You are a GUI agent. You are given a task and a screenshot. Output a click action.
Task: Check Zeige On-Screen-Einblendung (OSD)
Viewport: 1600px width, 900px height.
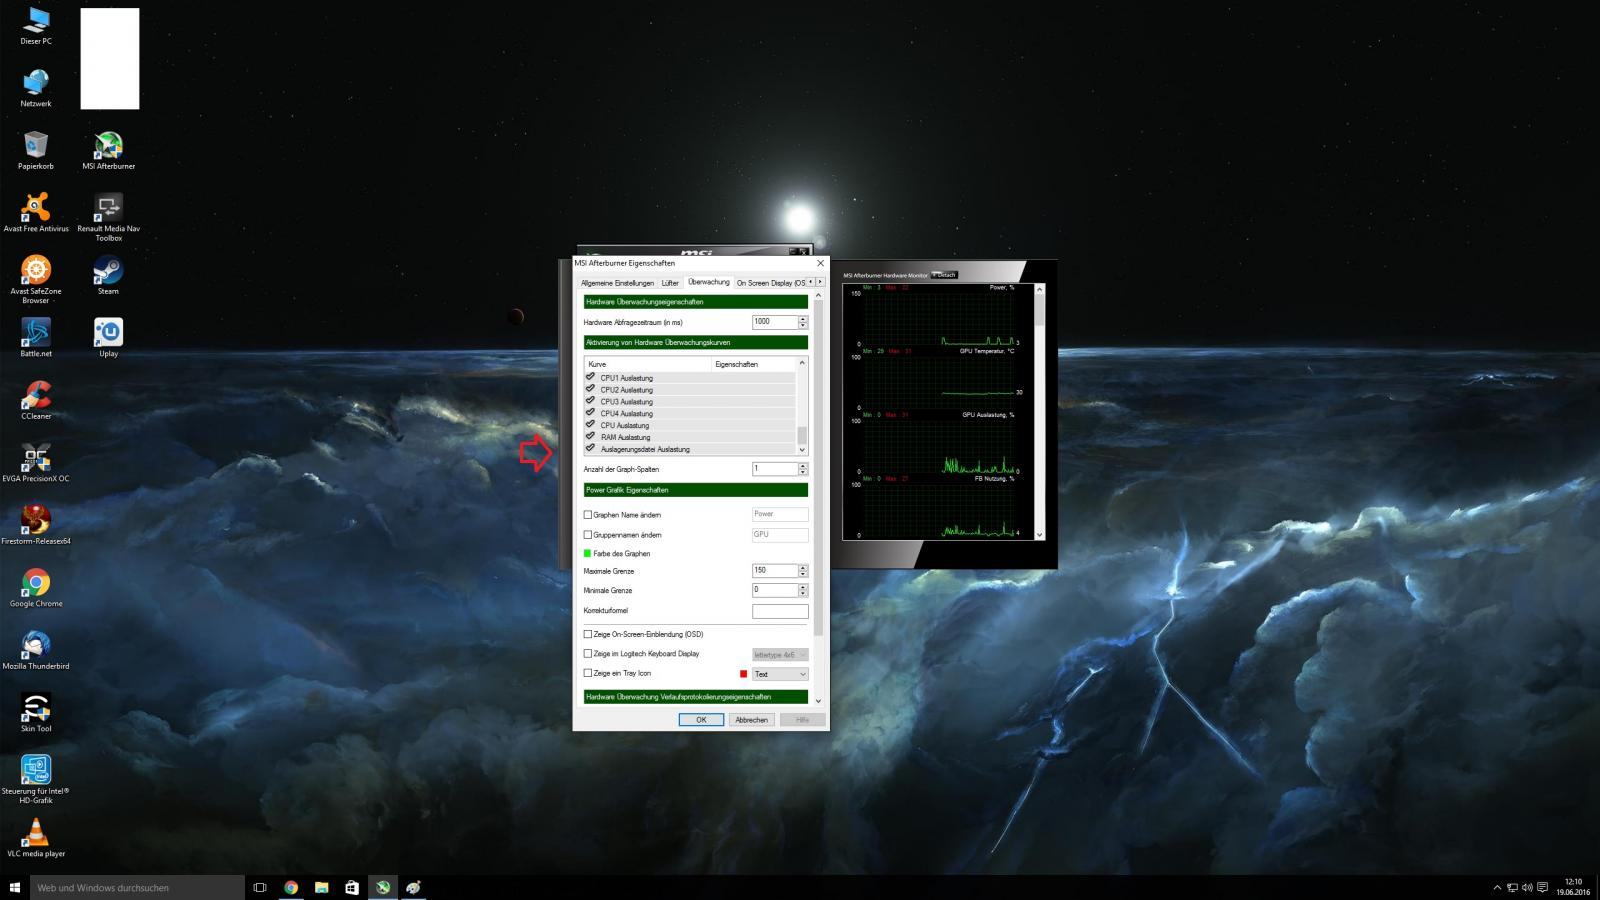coord(588,634)
